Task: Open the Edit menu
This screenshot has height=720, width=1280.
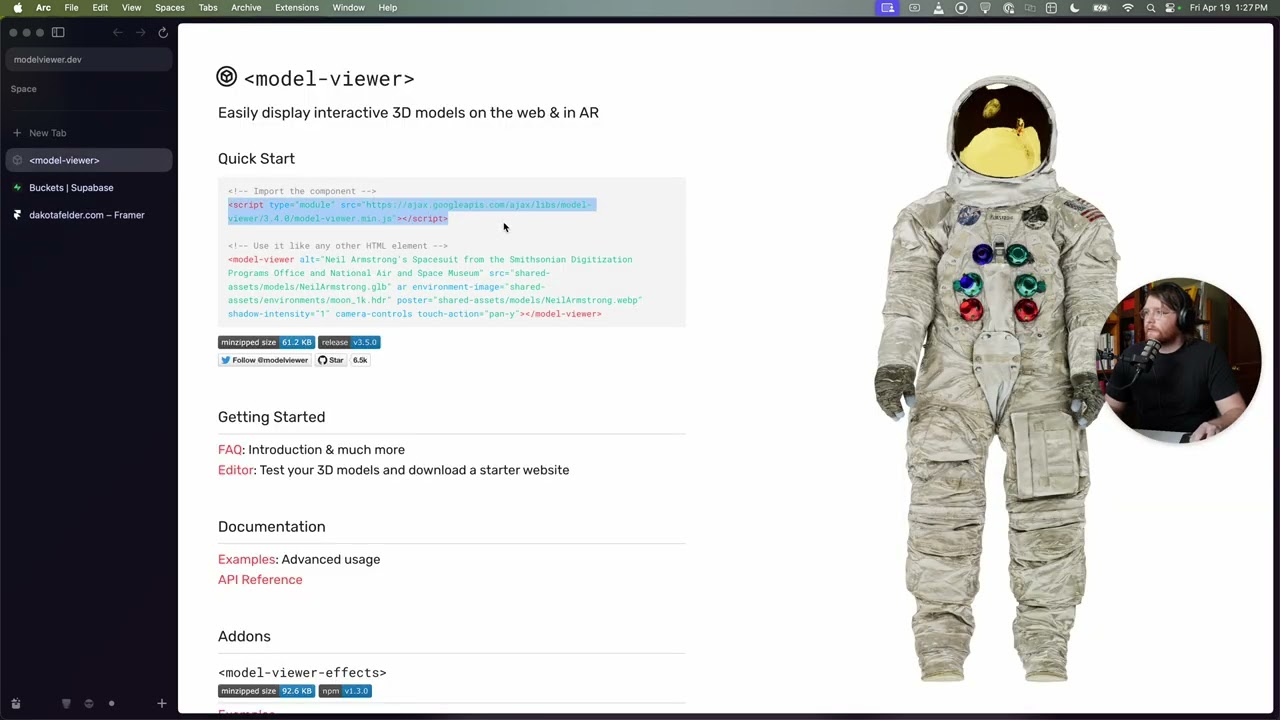Action: [x=100, y=8]
